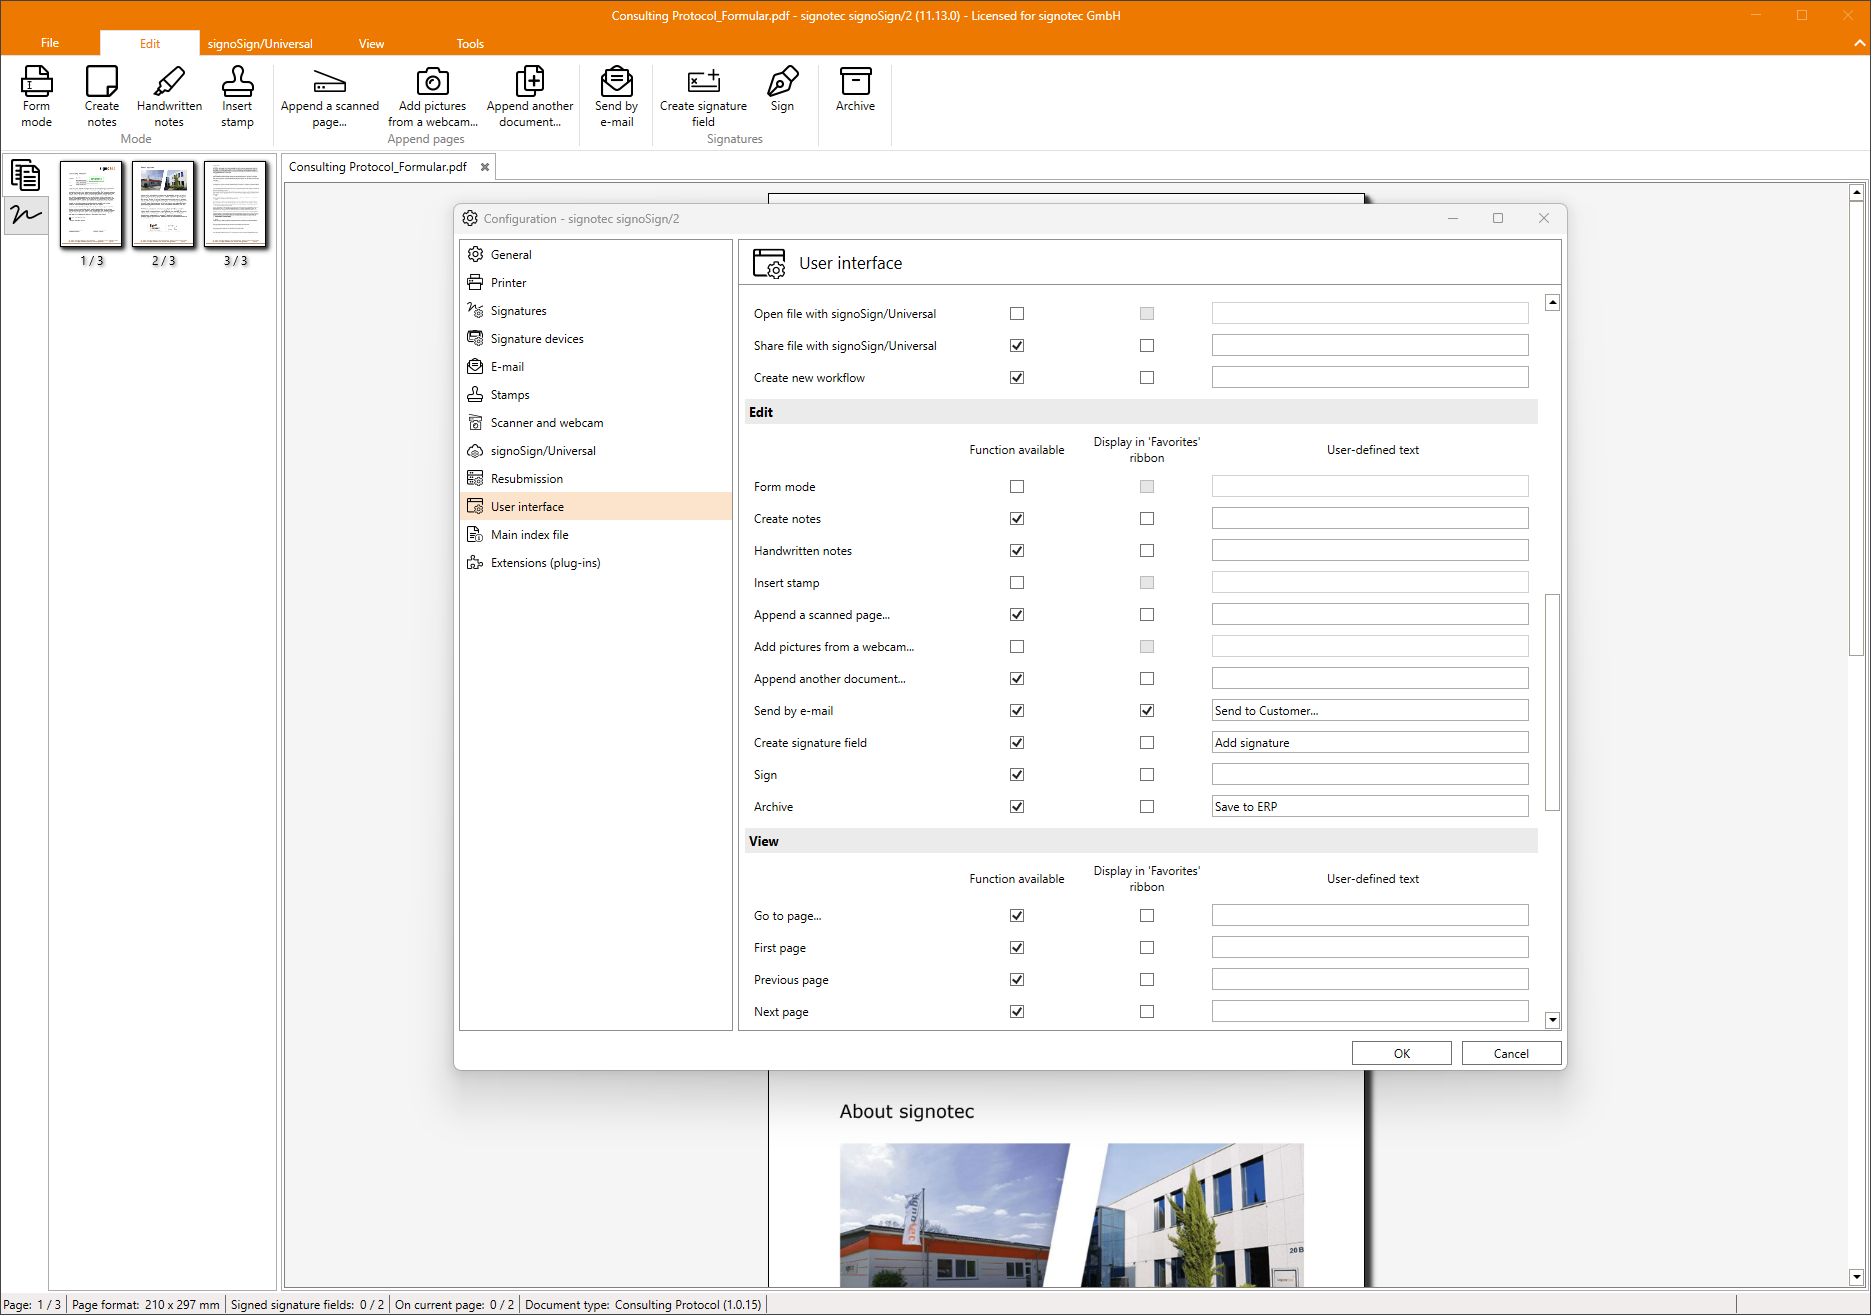Select page 2 / 3 thumbnail
The width and height of the screenshot is (1871, 1315).
[x=163, y=204]
